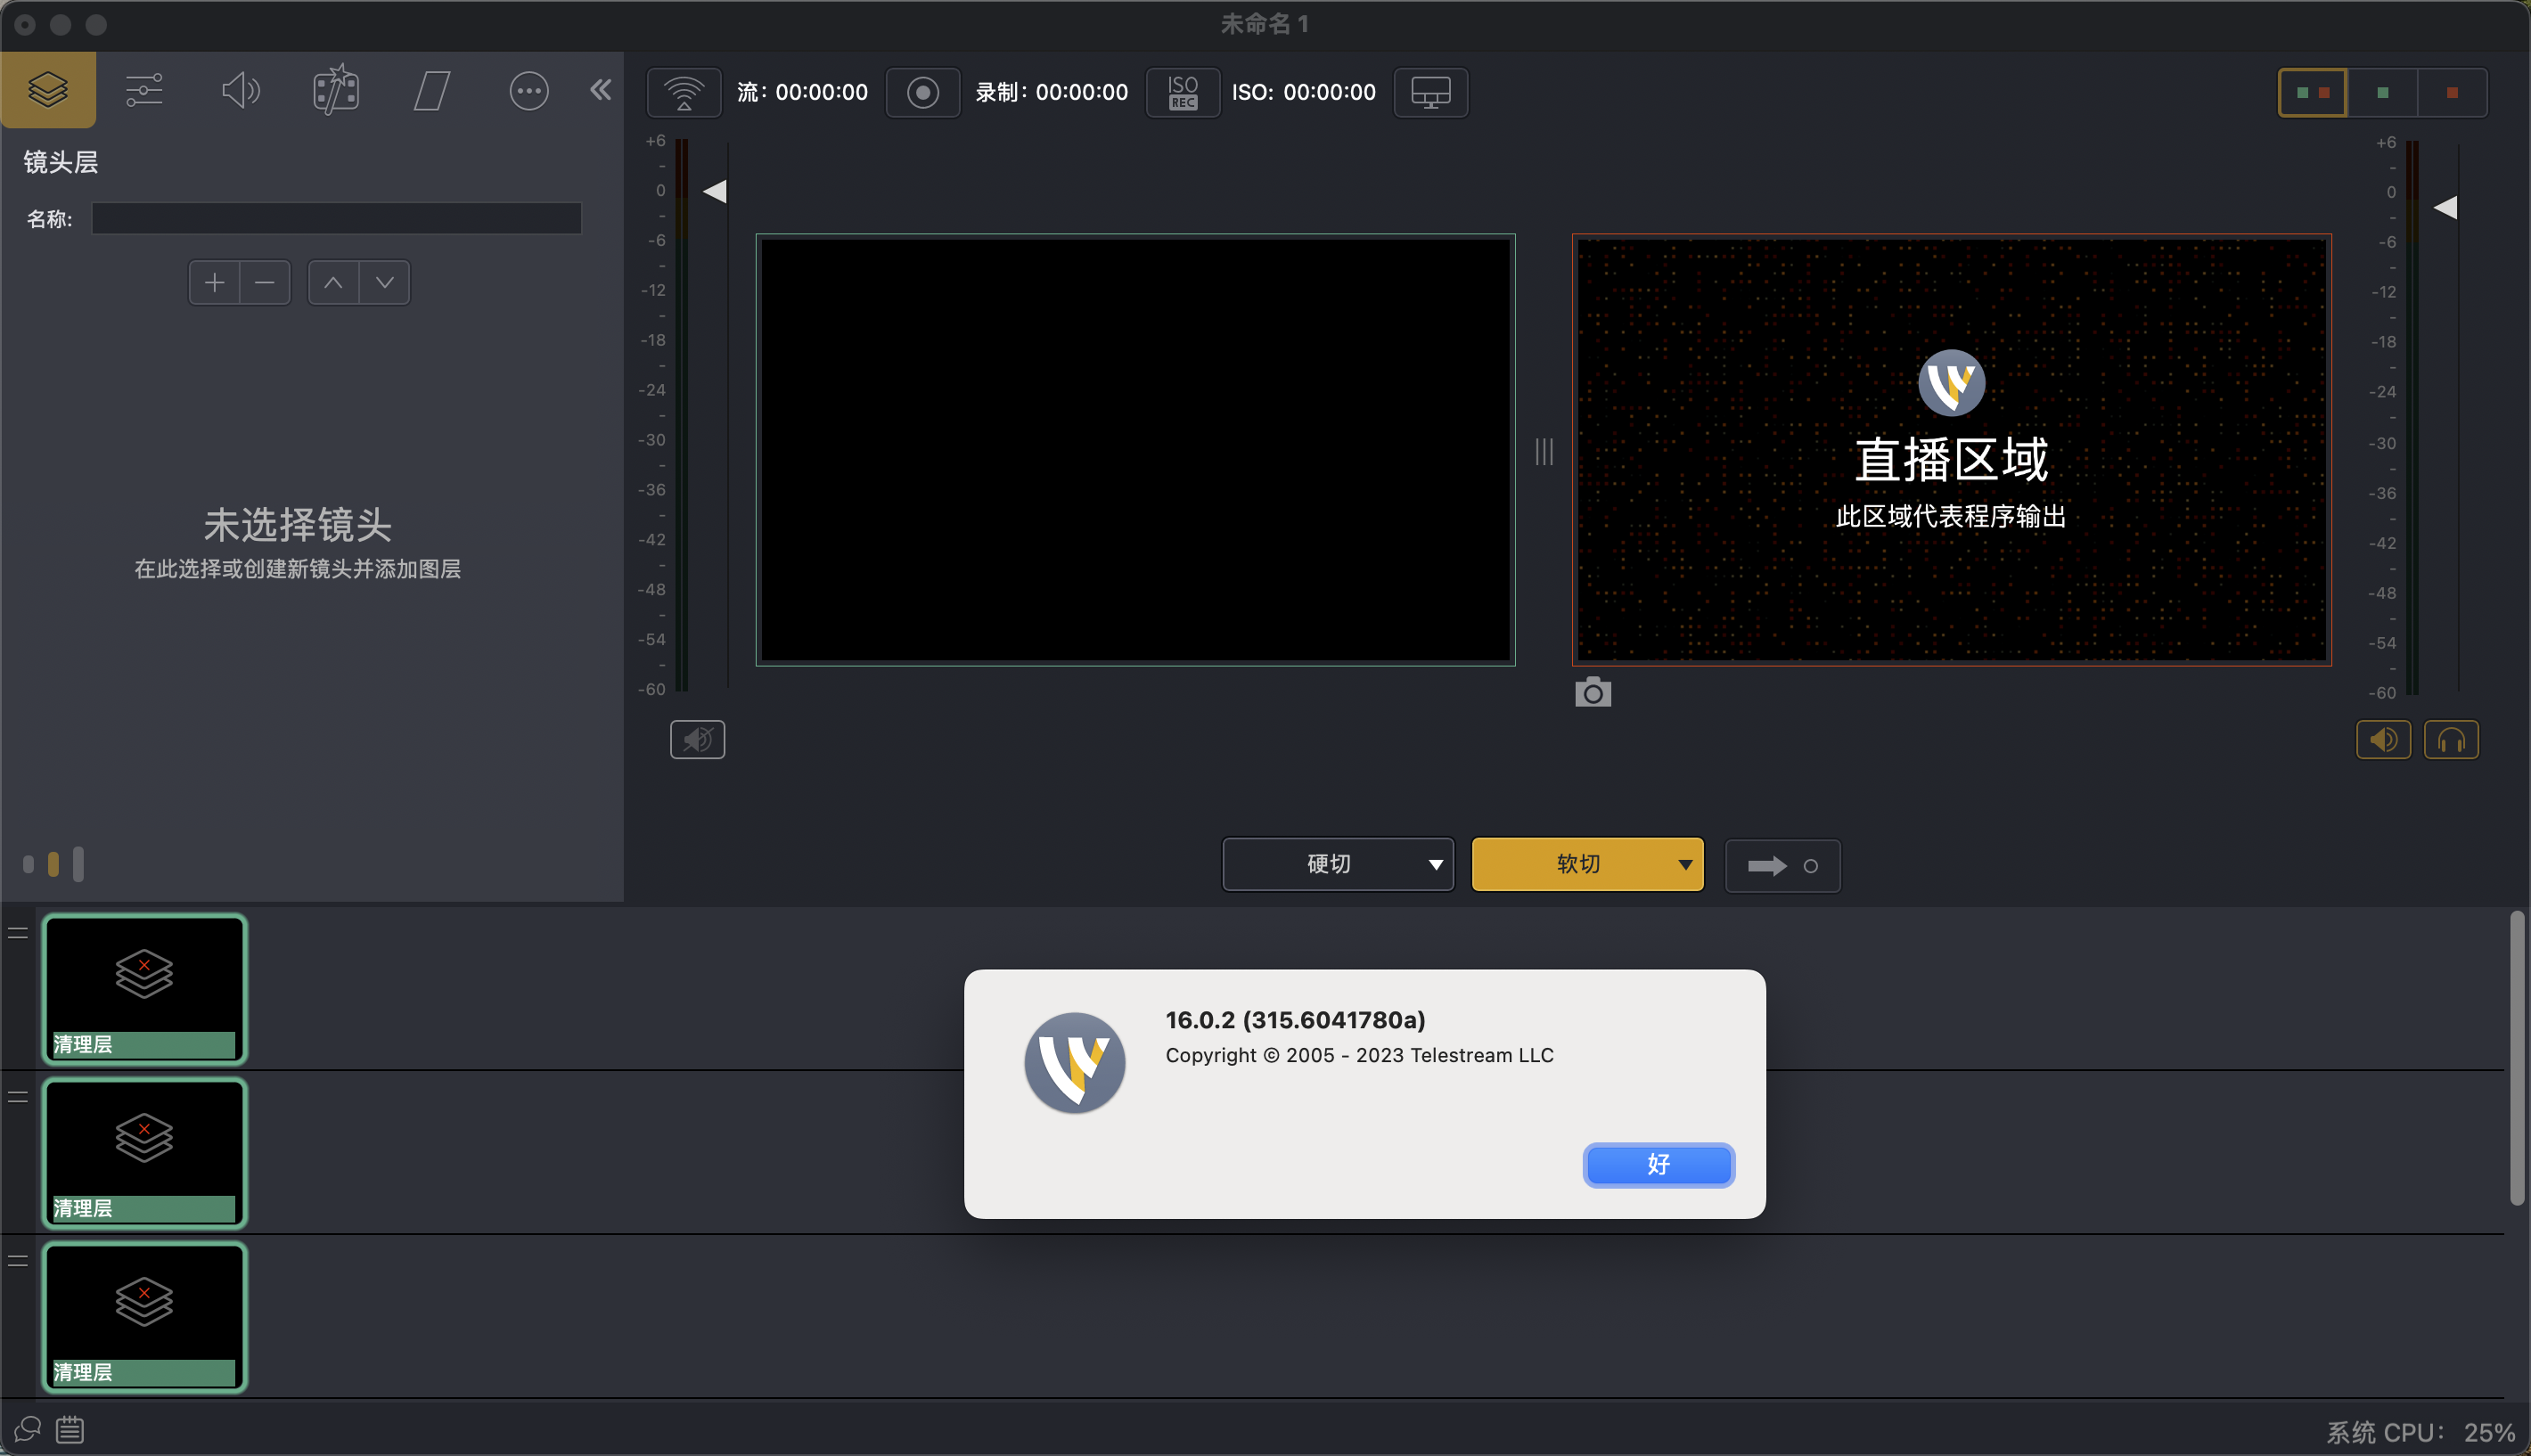Screen dimensions: 2531x1456
Task: Click the go transition arrow button
Action: click(x=1782, y=865)
